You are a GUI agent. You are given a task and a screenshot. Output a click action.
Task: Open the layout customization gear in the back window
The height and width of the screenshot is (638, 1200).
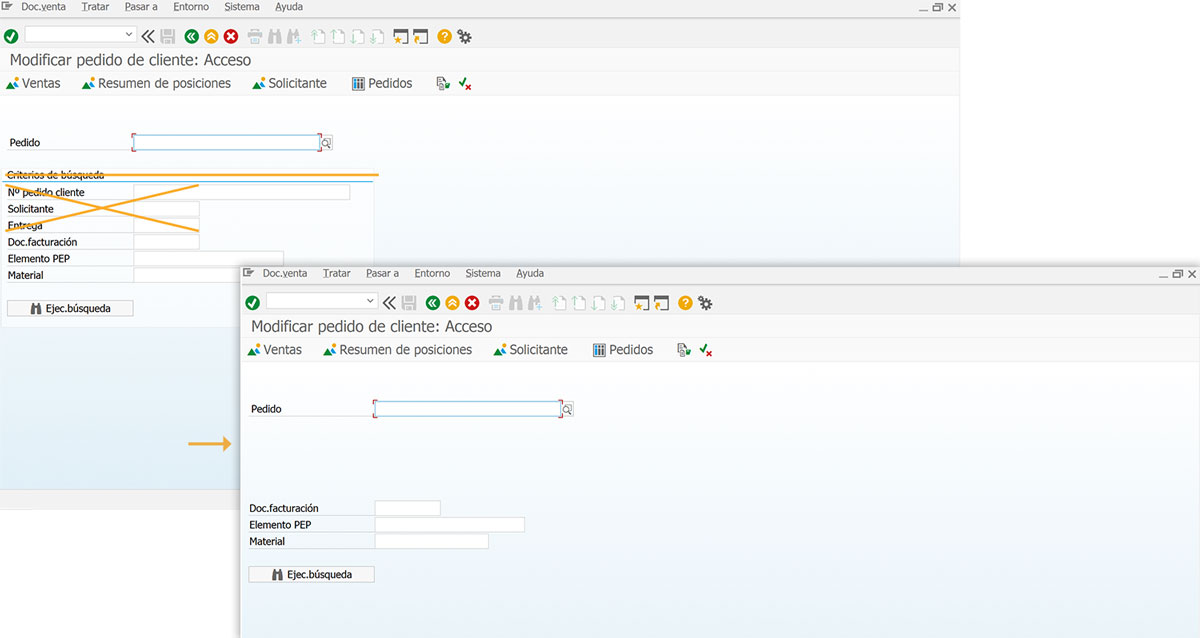pos(464,37)
